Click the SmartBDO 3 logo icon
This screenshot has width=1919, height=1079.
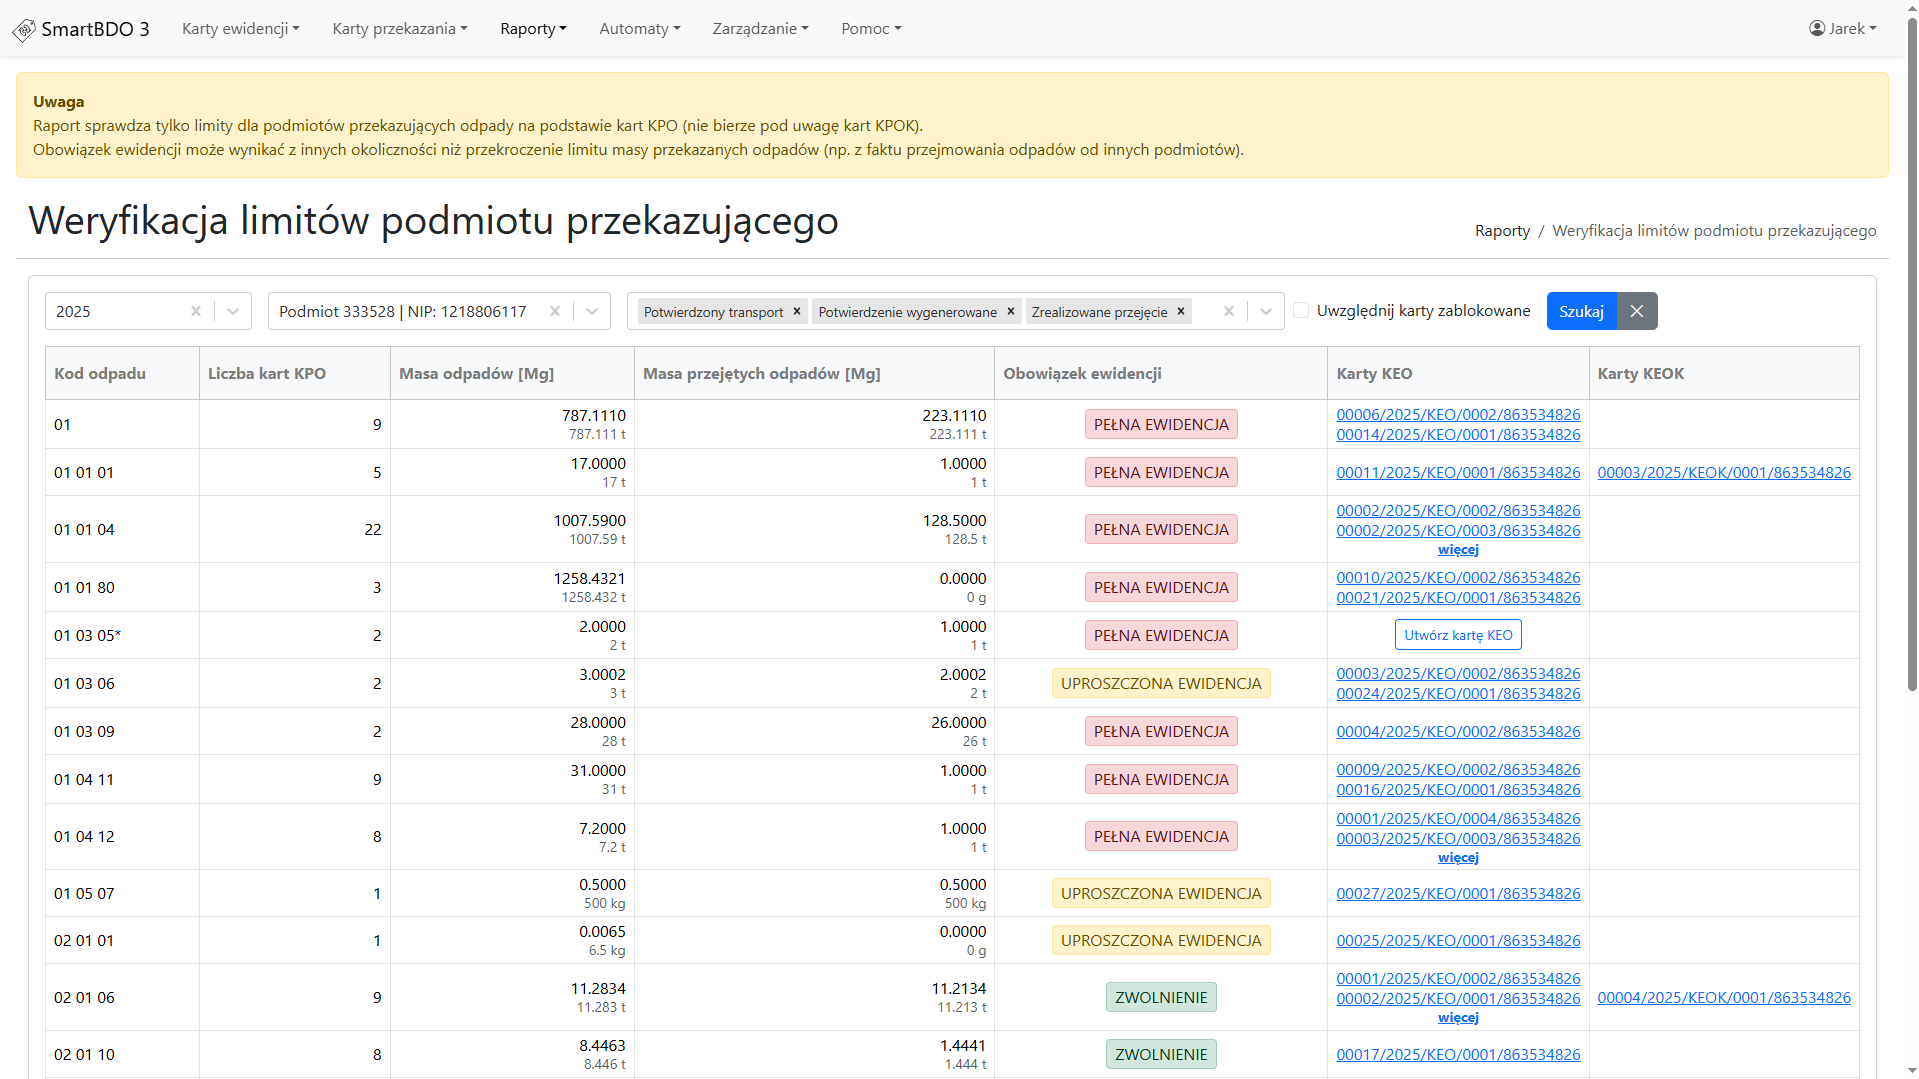pos(24,30)
